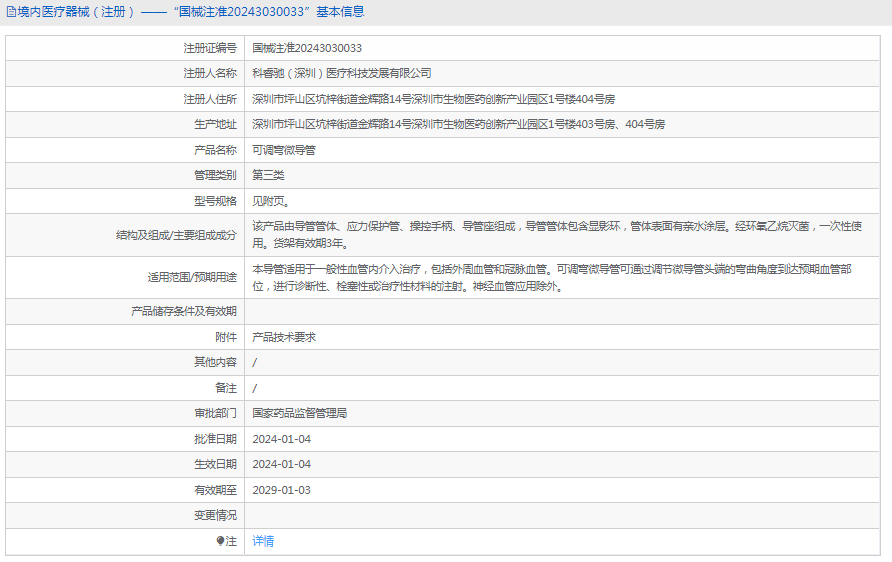Click the 注册人住所 address text
Screen dimensions: 892x562
433,99
